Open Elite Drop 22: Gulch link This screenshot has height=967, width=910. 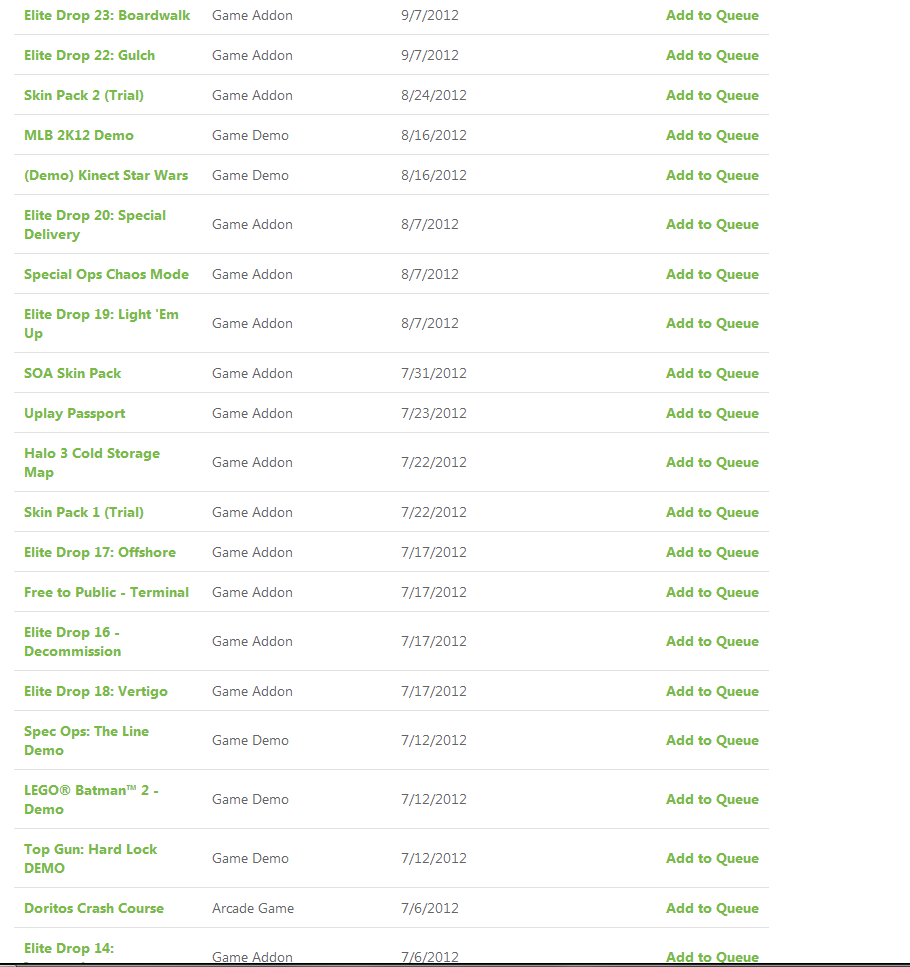[x=89, y=56]
